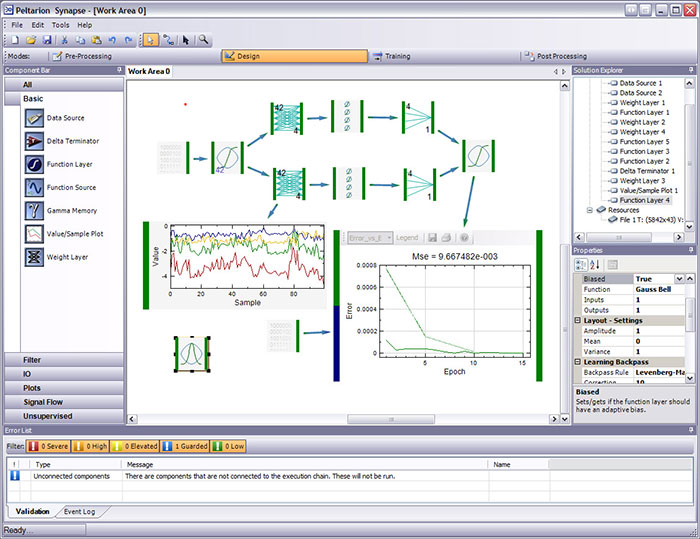Select the zoom magnifier tool
Screen dimensions: 700x539
[204, 39]
